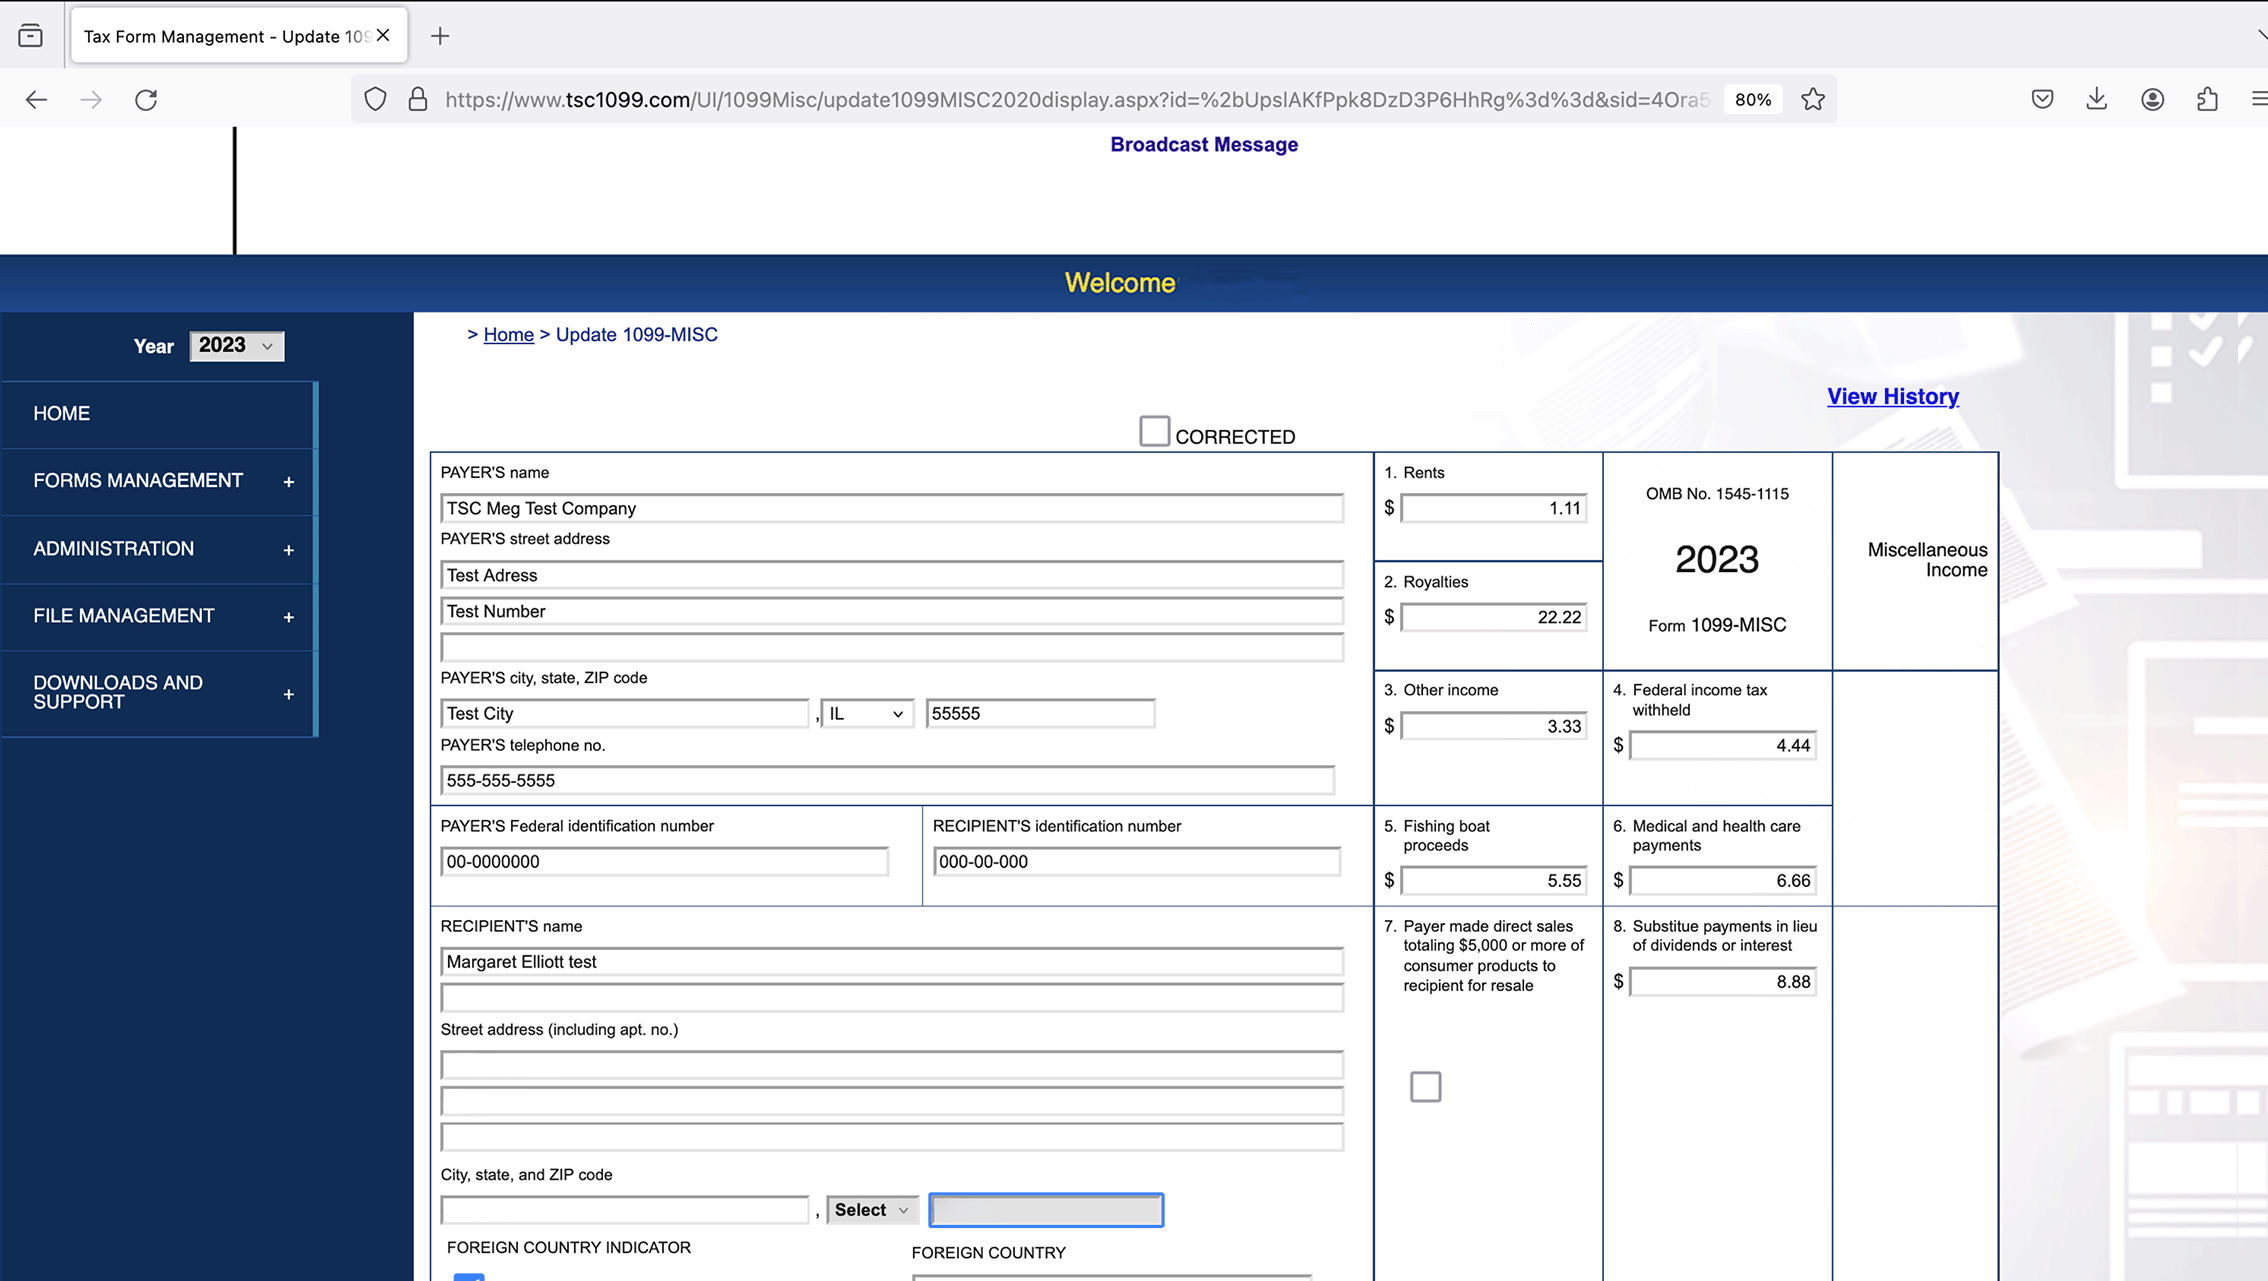Expand File Management plus sign
The width and height of the screenshot is (2268, 1281).
pos(289,617)
